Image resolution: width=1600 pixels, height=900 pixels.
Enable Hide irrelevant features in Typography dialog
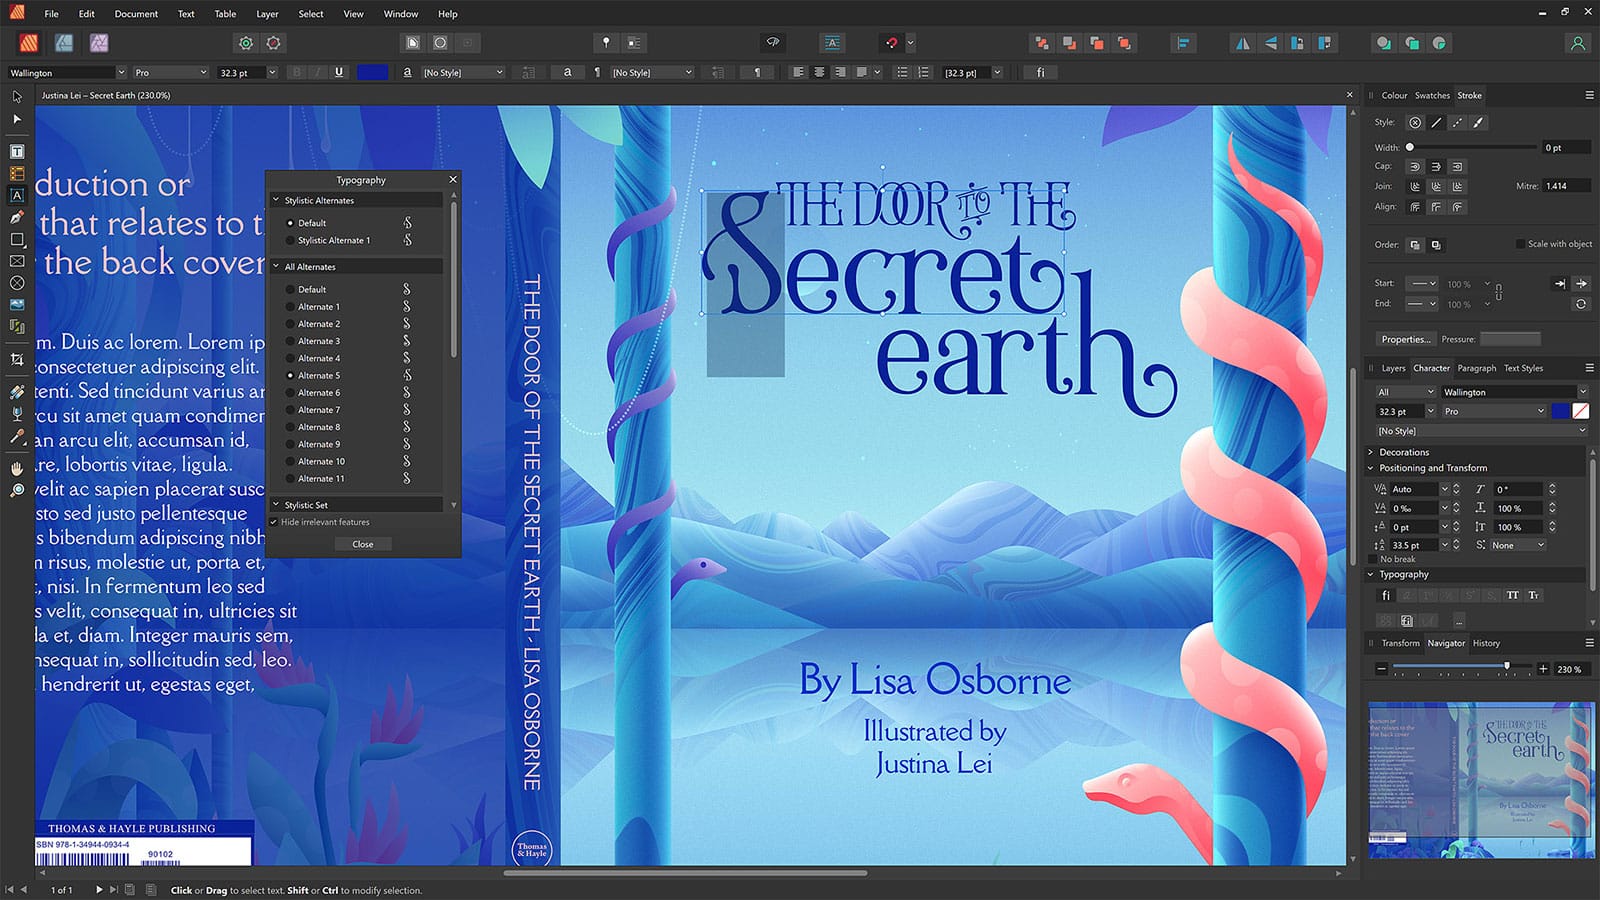pos(274,522)
